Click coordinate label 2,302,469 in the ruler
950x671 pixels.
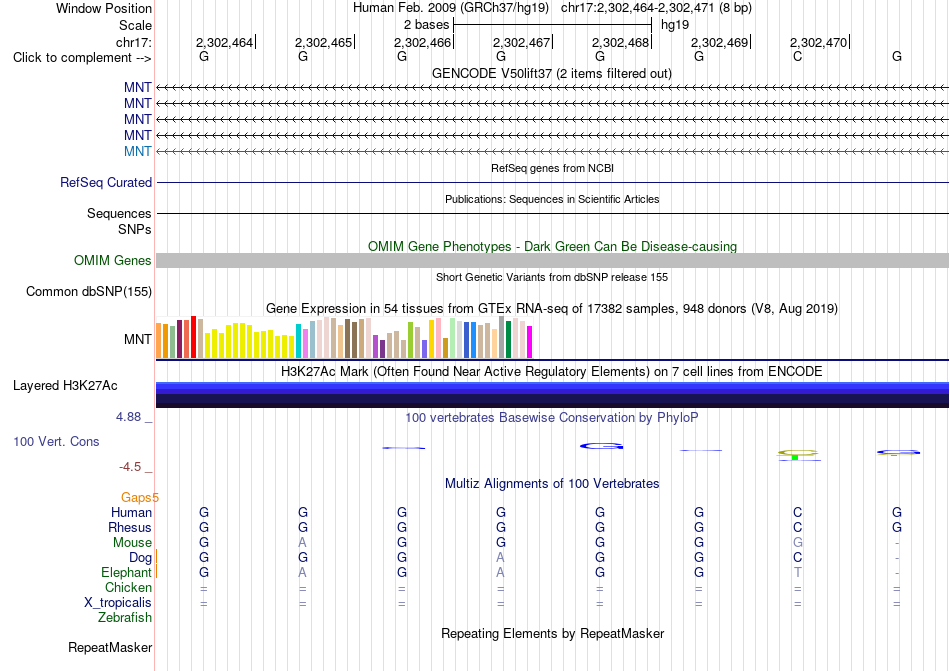(719, 42)
